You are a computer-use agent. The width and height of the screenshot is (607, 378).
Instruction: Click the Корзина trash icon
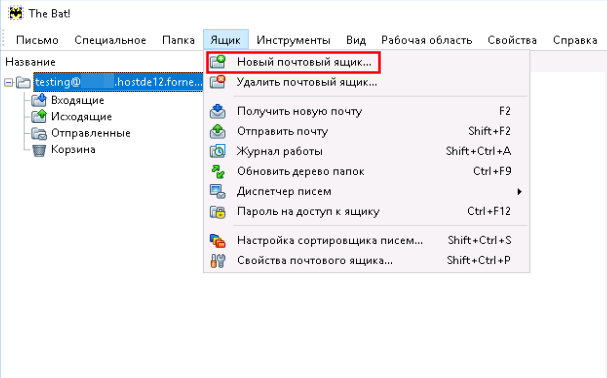(39, 150)
